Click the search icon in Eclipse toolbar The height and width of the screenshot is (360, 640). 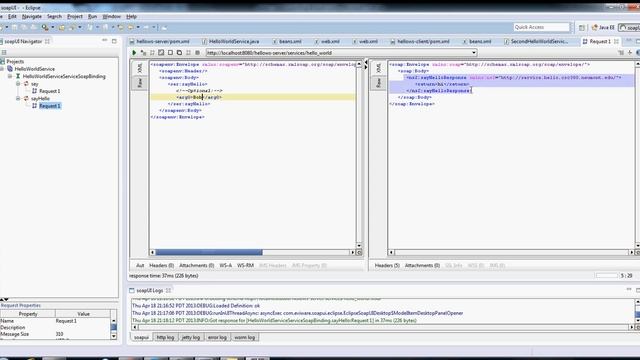coord(45,27)
